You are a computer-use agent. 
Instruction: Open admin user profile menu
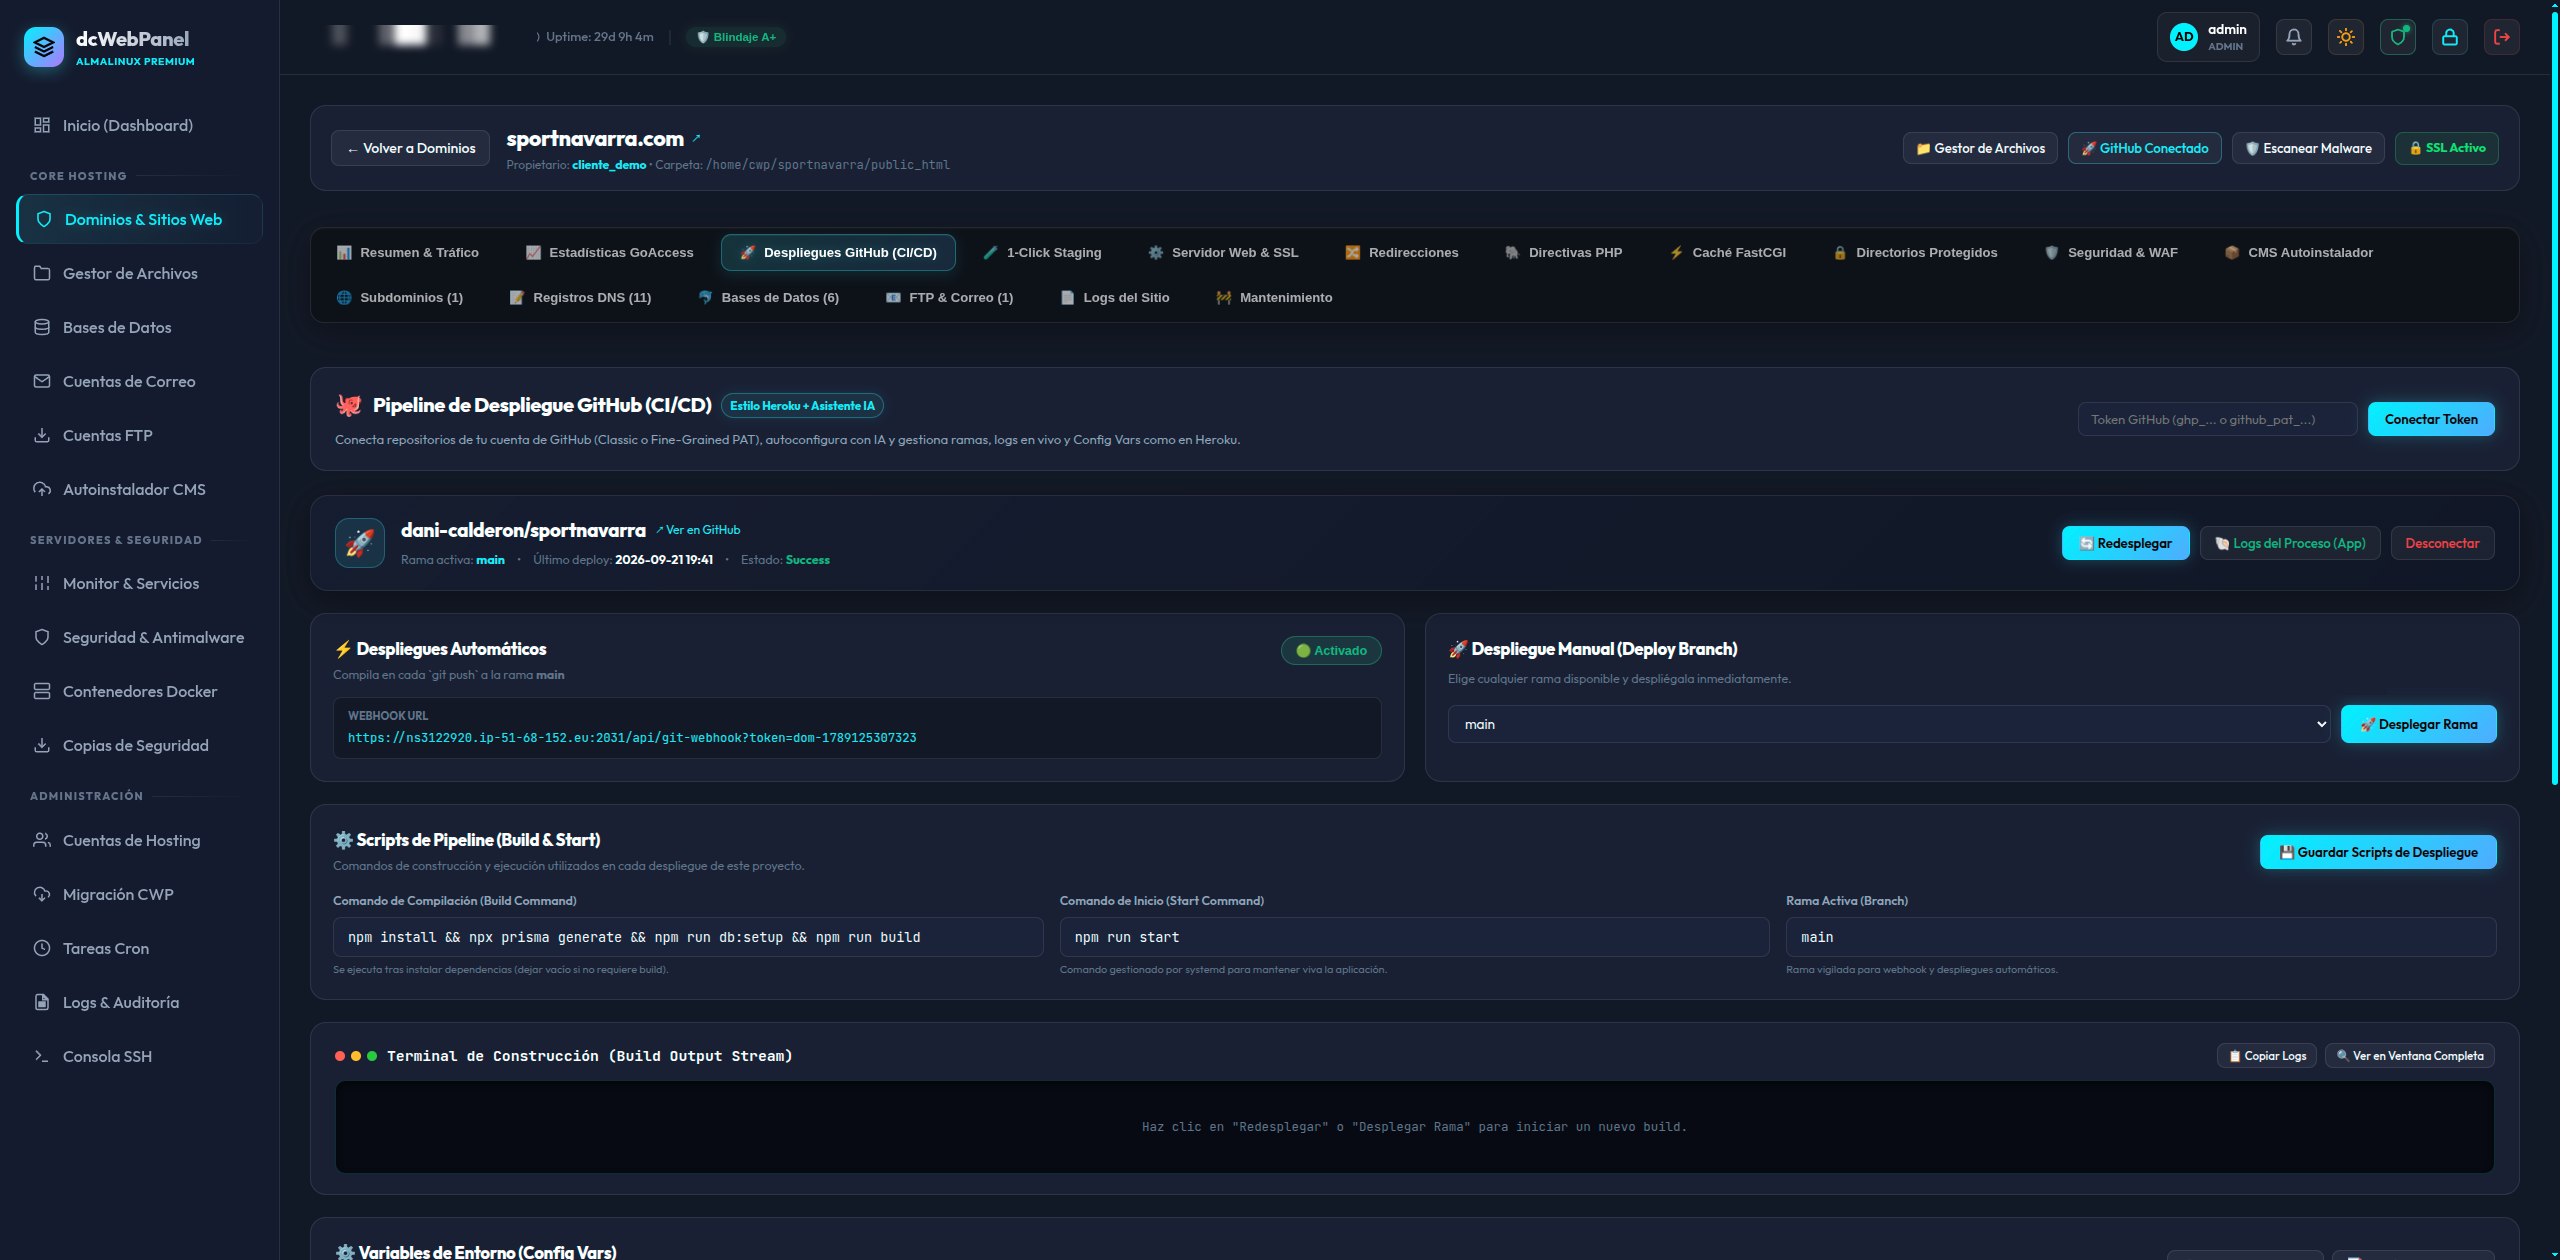[2207, 37]
